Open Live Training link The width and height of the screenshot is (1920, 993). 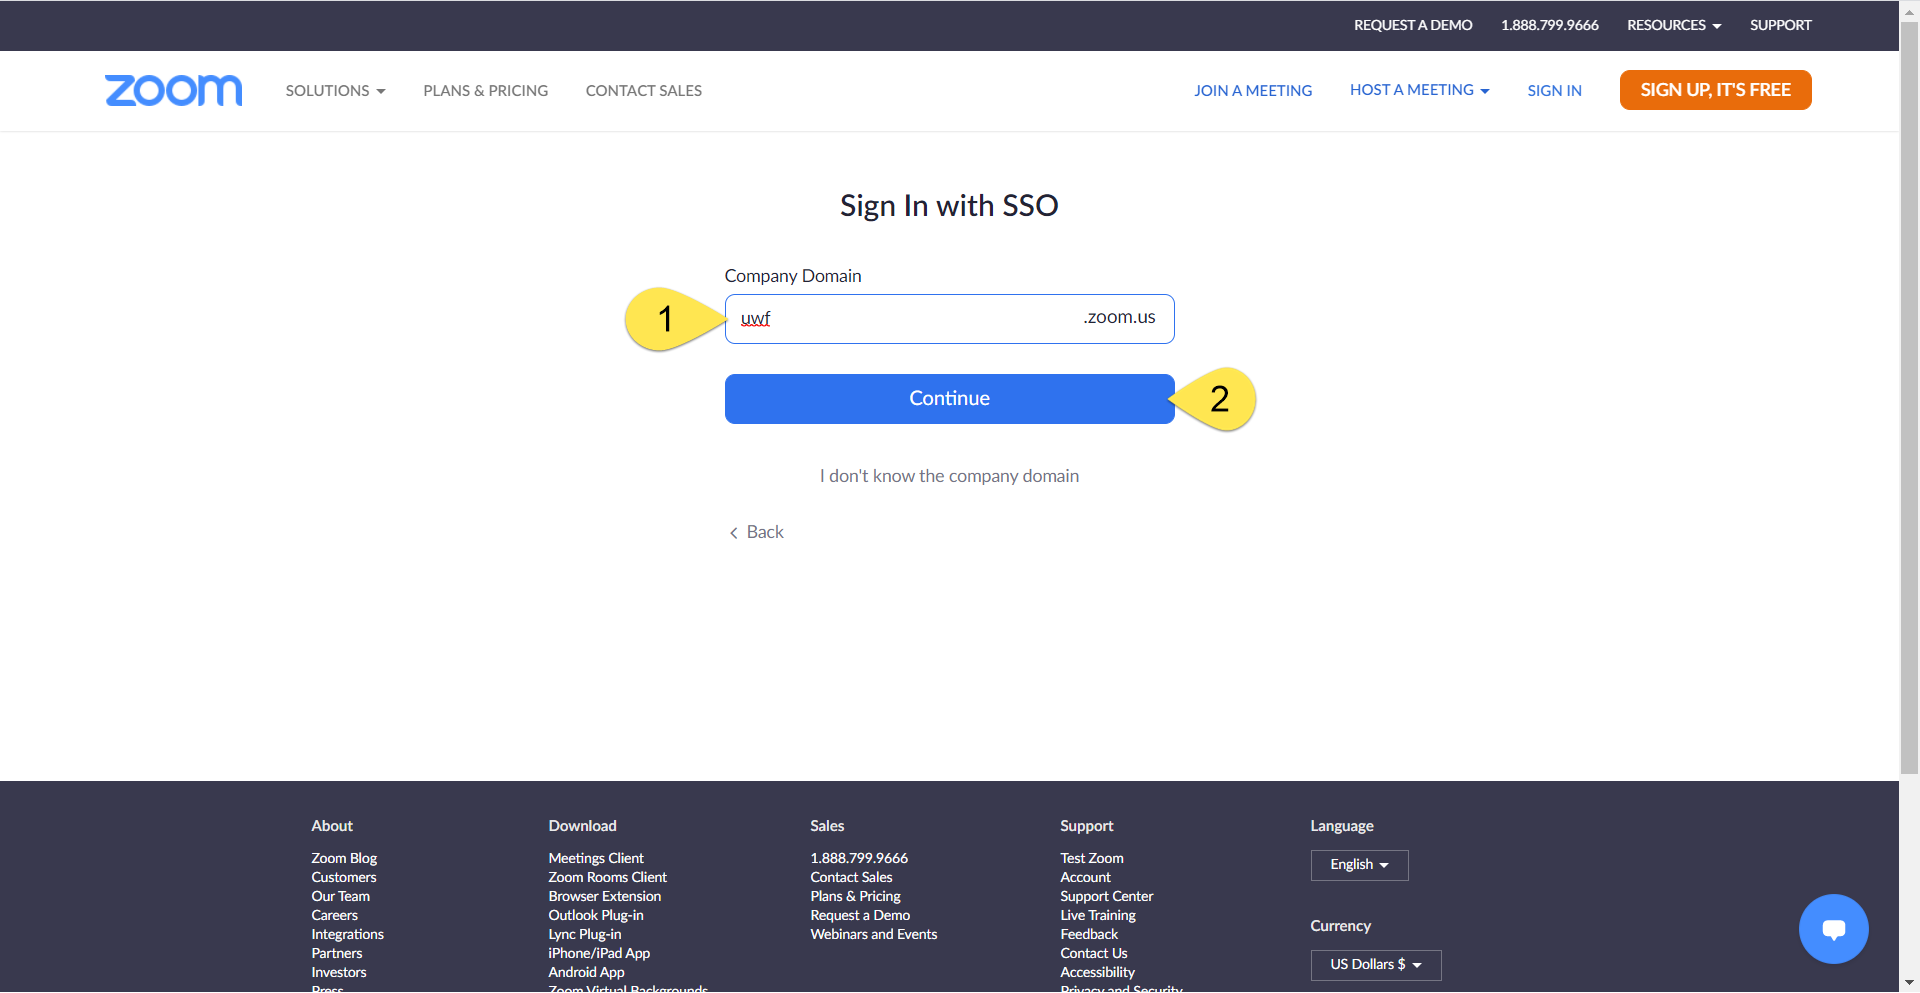[x=1098, y=915]
